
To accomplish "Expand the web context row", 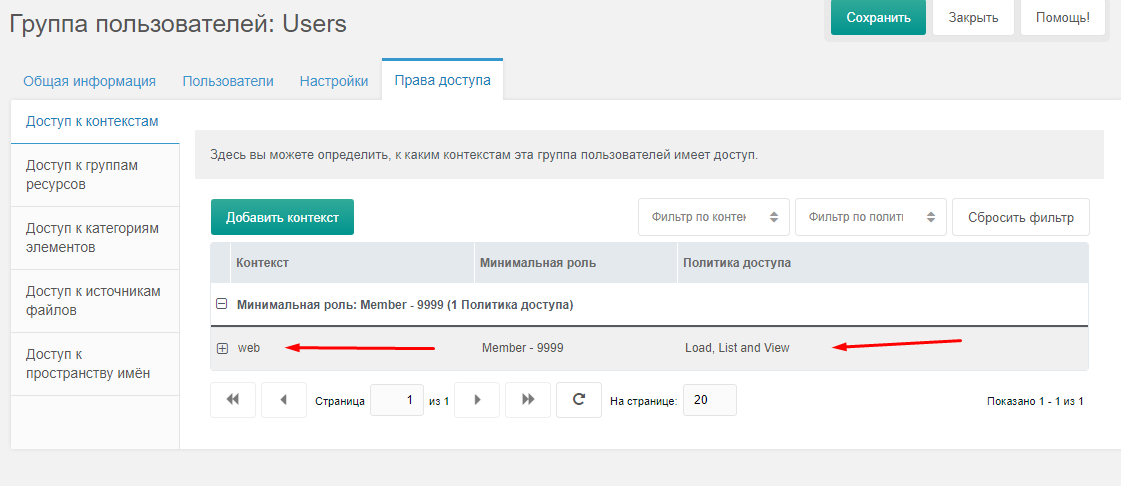I will (222, 348).
